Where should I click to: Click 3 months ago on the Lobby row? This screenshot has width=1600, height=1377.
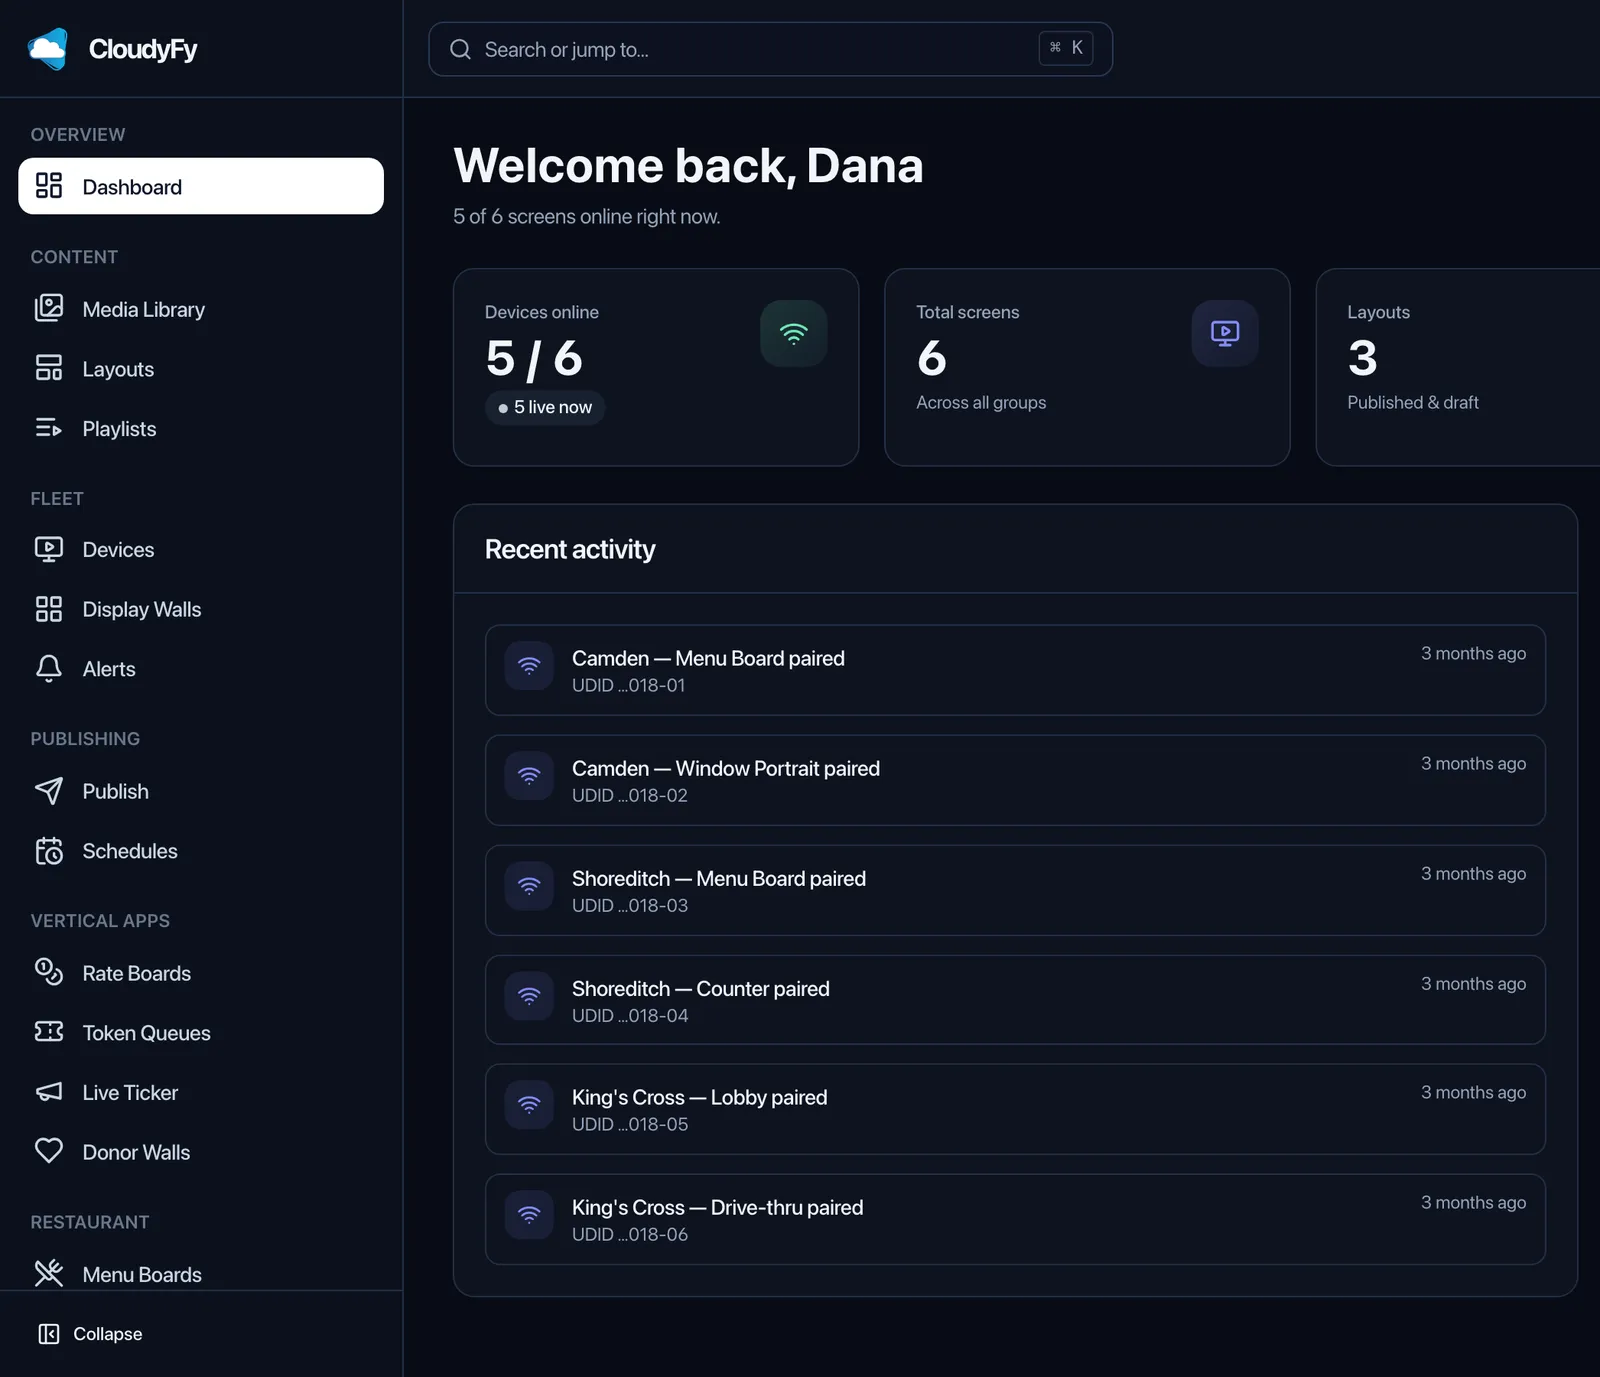[x=1473, y=1092]
